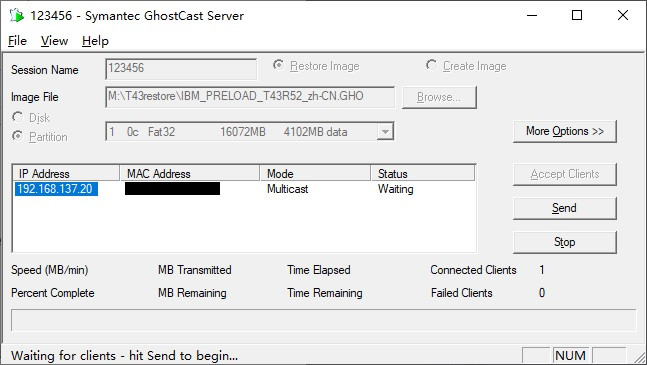Image resolution: width=647 pixels, height=365 pixels.
Task: Click the transfer progress bar
Action: [x=324, y=320]
